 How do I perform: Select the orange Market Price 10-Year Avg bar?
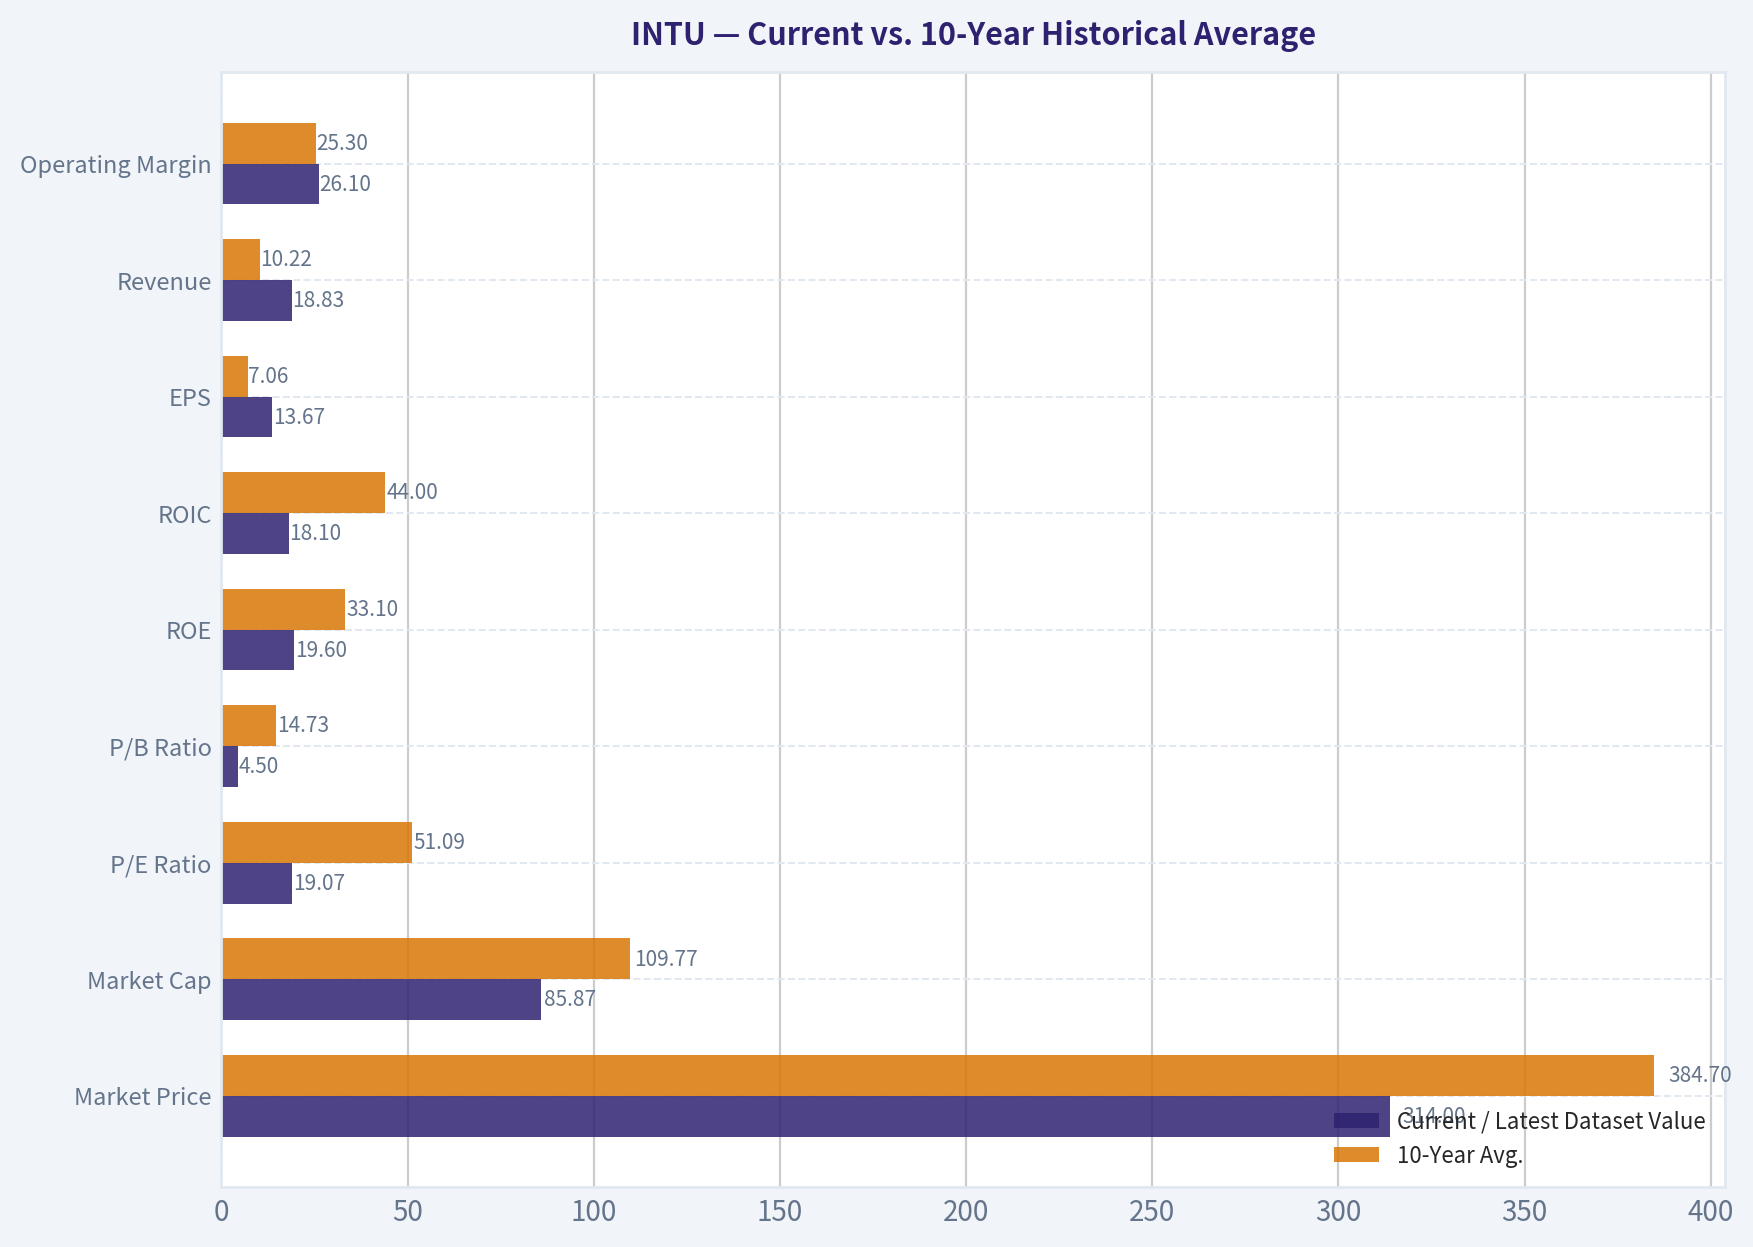(938, 1075)
